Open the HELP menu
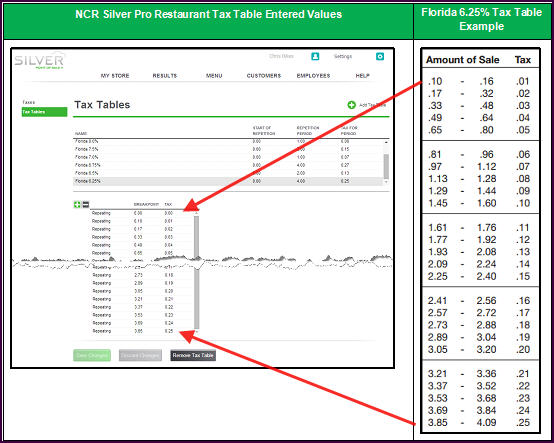This screenshot has width=554, height=443. pyautogui.click(x=363, y=76)
